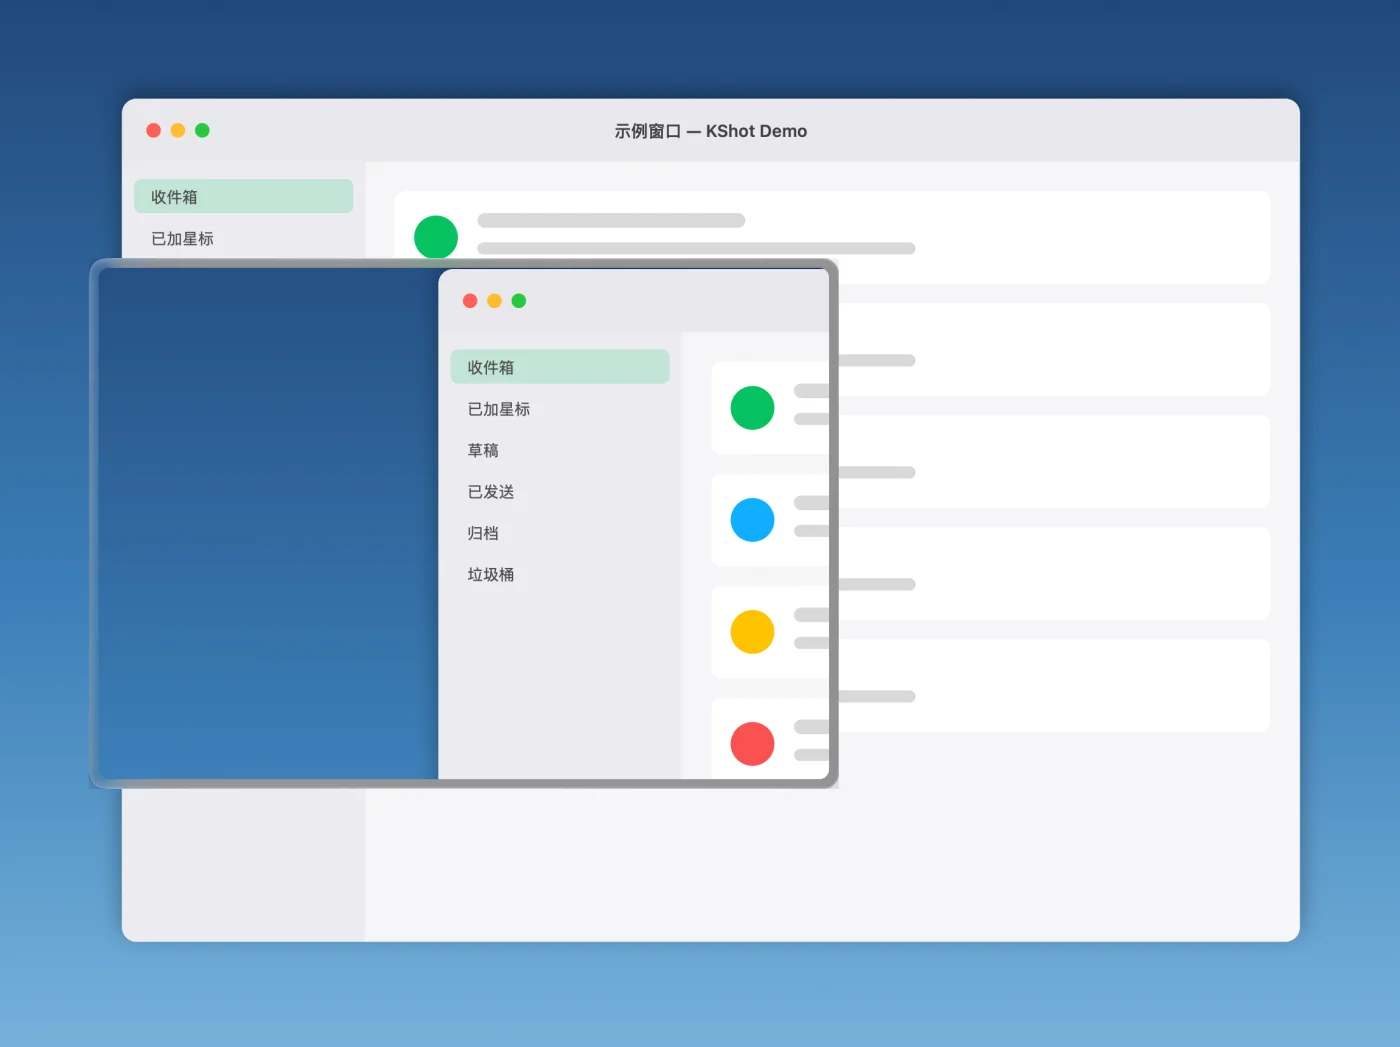Close the front overlay window with its red button
This screenshot has height=1047, width=1400.
[470, 301]
